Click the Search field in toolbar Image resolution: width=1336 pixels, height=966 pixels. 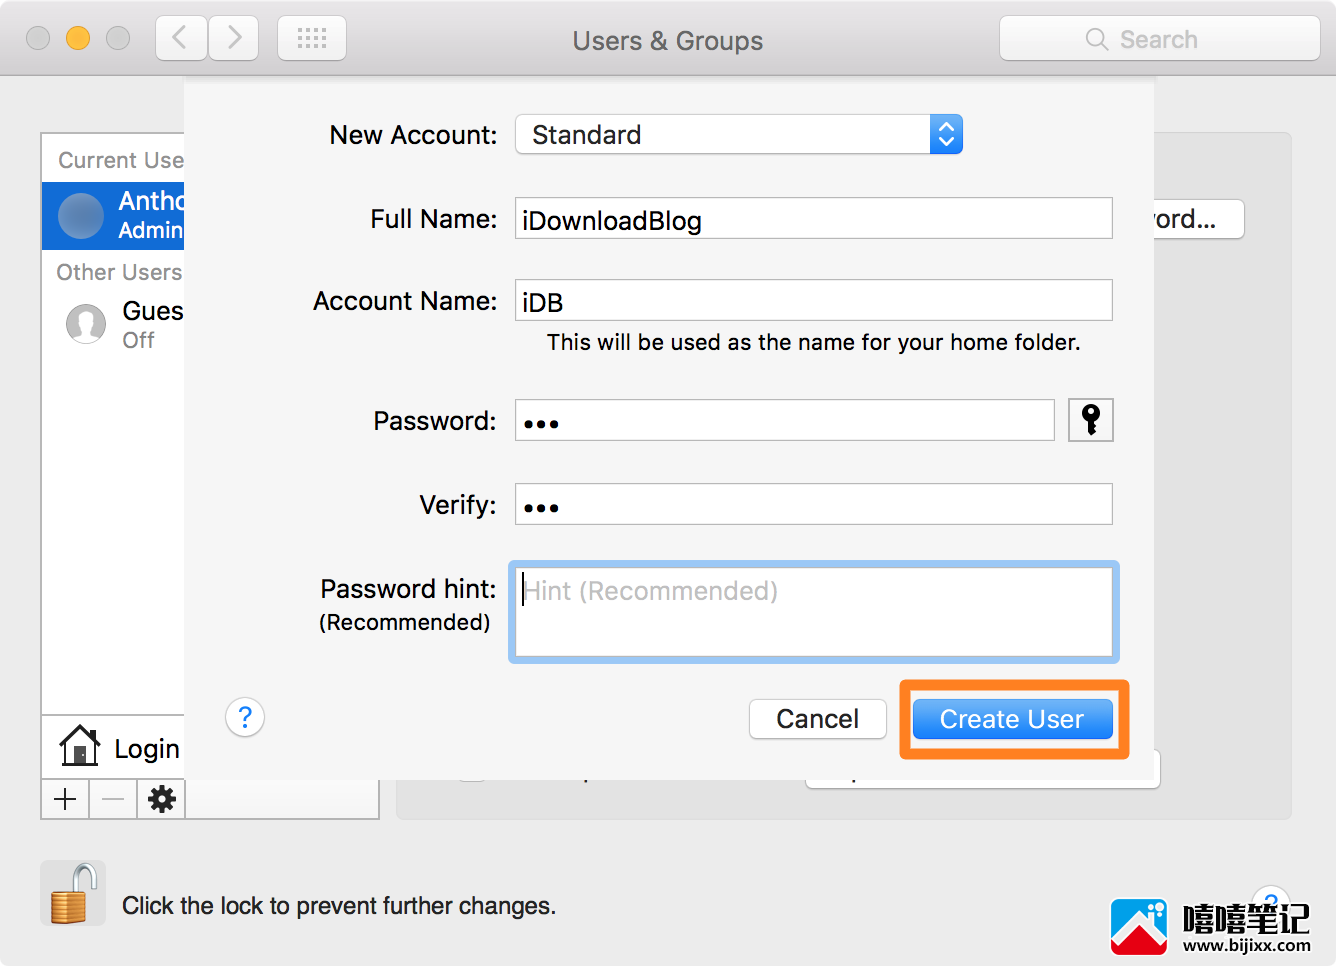pyautogui.click(x=1160, y=39)
